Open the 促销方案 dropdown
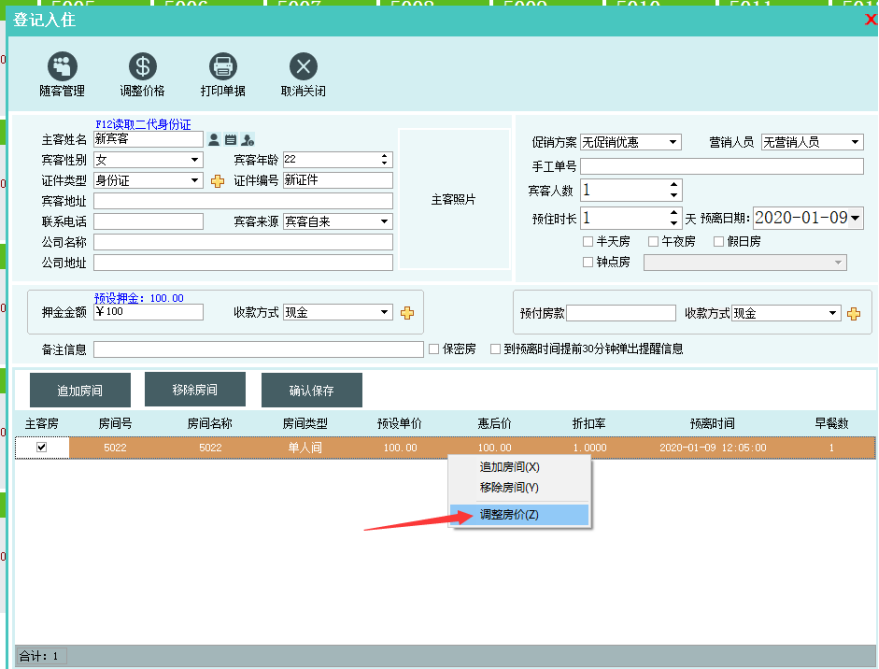This screenshot has height=669, width=879. 673,142
